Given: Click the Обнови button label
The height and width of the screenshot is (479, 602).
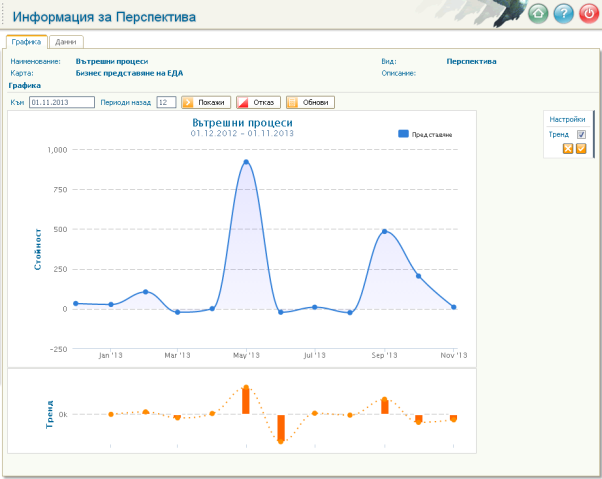Looking at the screenshot, I should pos(315,102).
